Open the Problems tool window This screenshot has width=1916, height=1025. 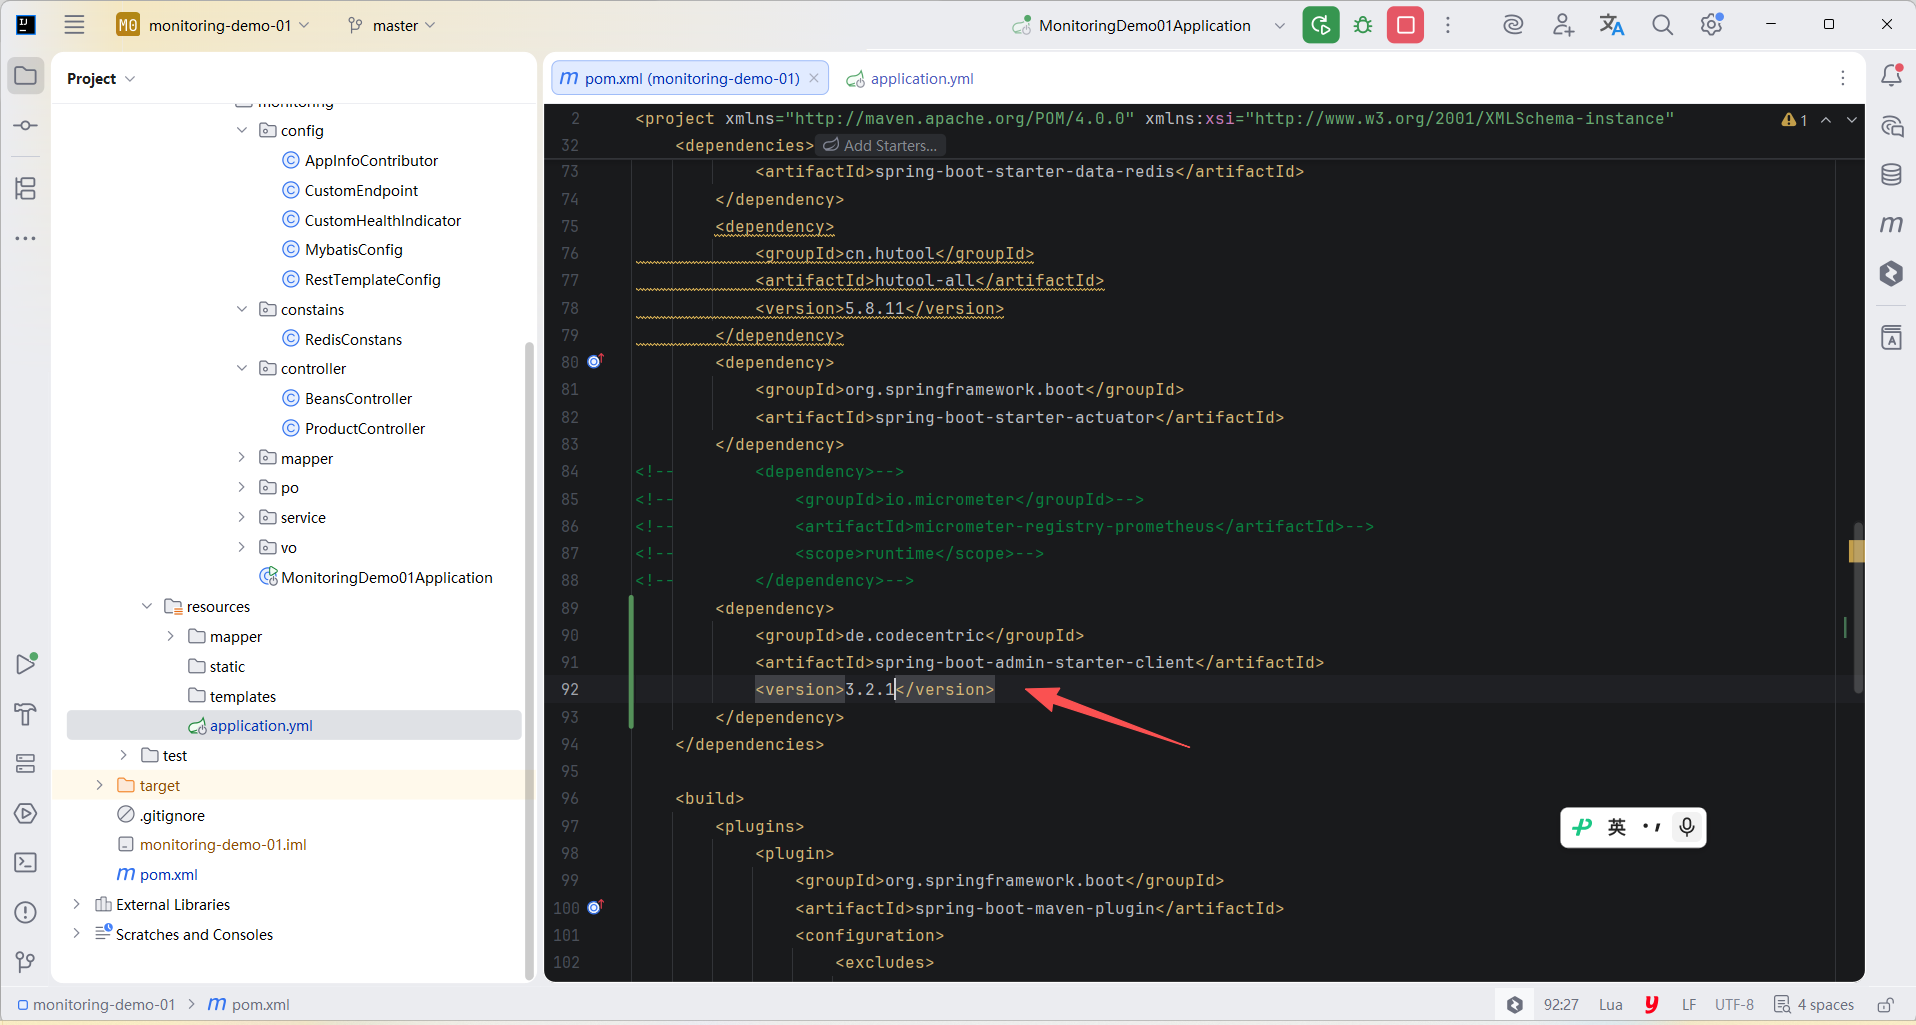click(26, 912)
